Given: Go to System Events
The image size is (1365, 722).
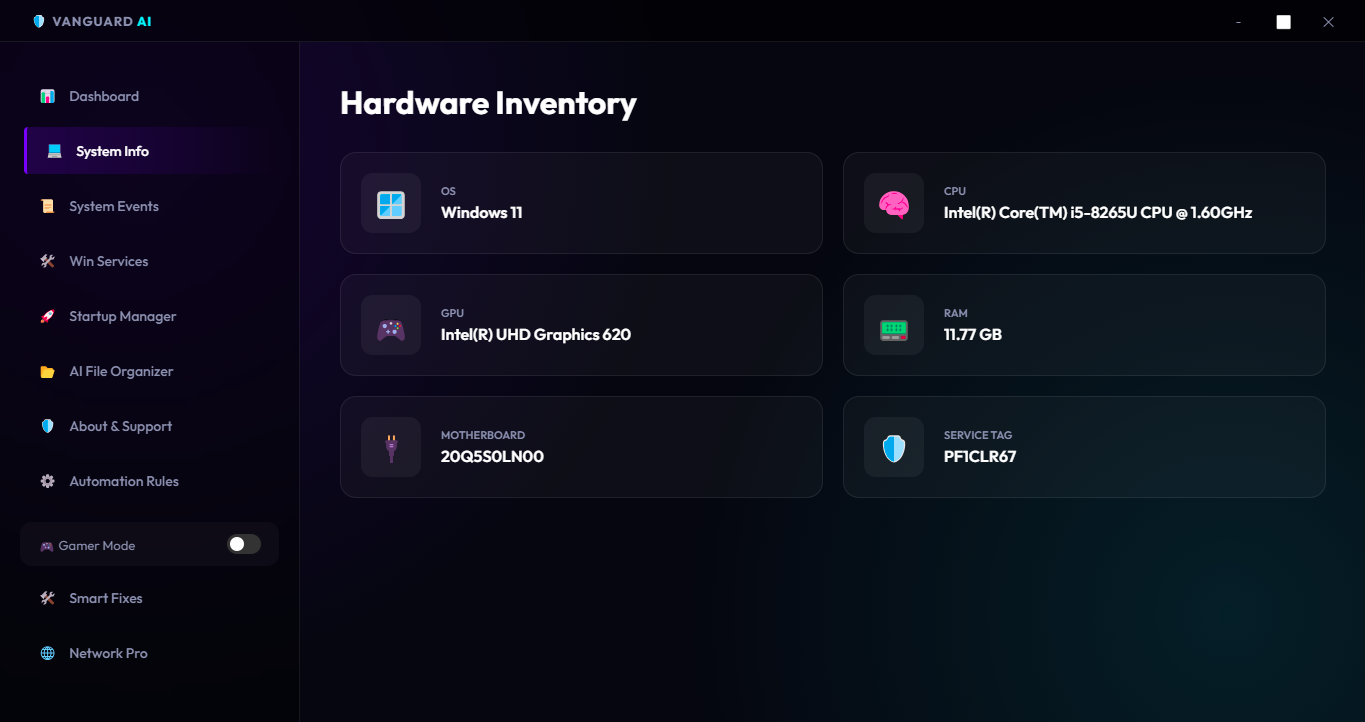Looking at the screenshot, I should [150, 206].
